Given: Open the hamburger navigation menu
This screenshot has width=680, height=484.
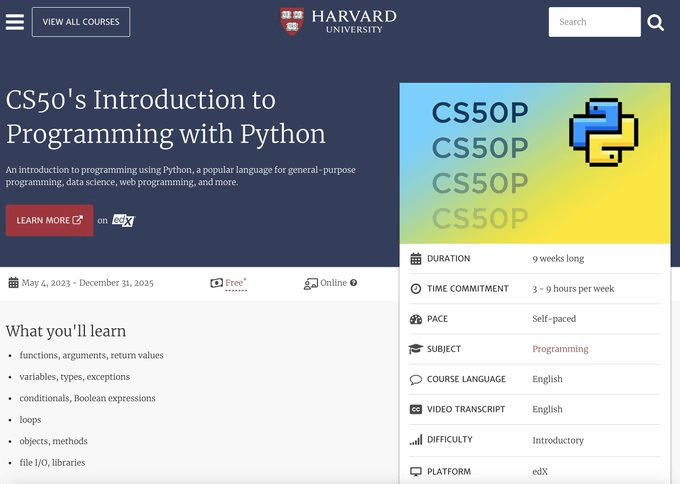Looking at the screenshot, I should pyautogui.click(x=15, y=22).
